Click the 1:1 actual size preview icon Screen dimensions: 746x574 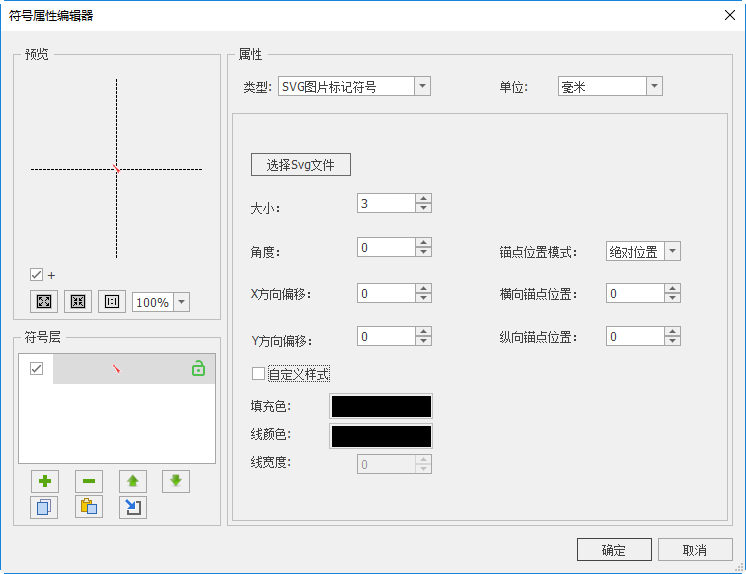click(x=112, y=302)
